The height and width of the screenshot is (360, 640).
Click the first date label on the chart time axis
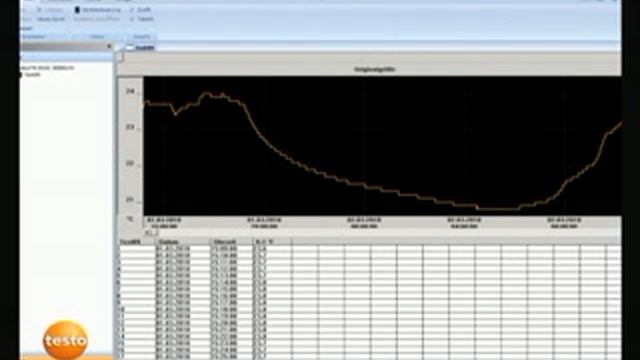164,223
